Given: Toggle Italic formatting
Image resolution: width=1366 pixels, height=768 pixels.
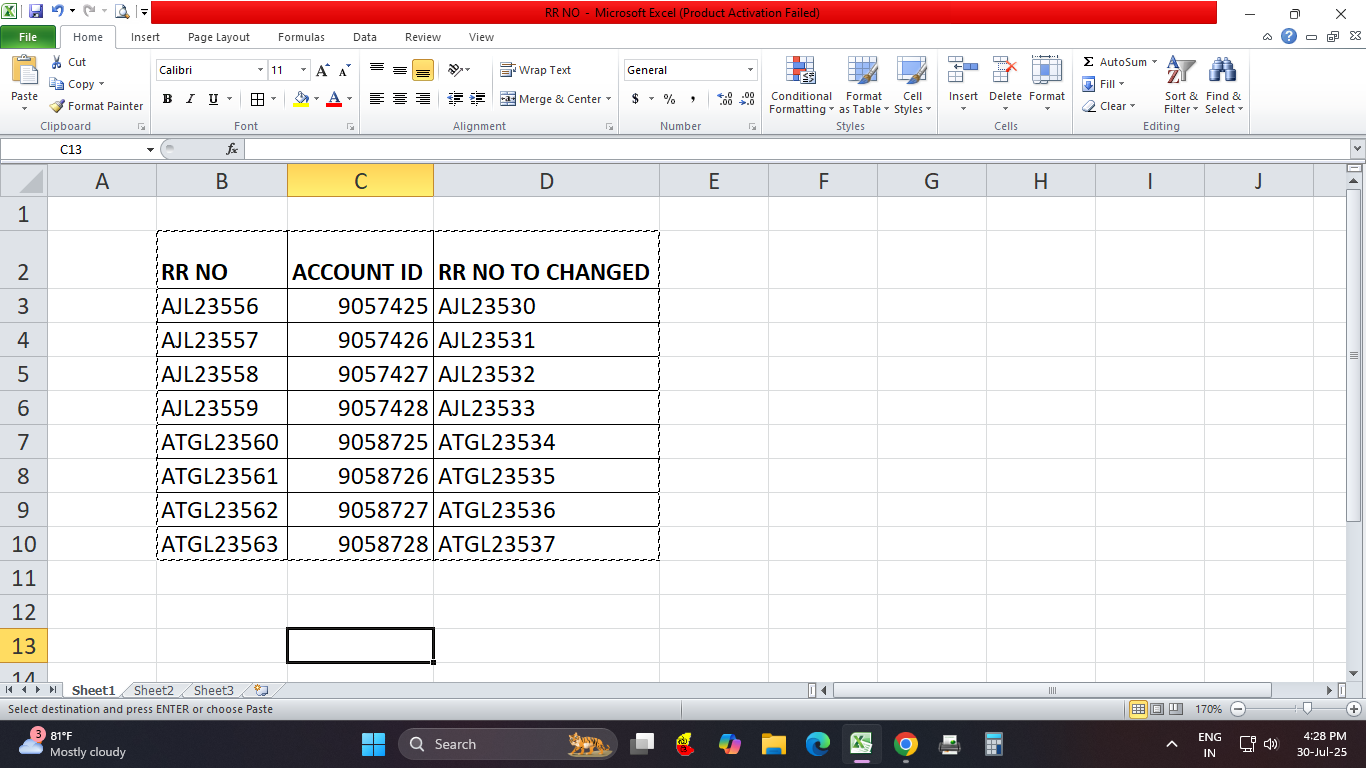Looking at the screenshot, I should [190, 99].
